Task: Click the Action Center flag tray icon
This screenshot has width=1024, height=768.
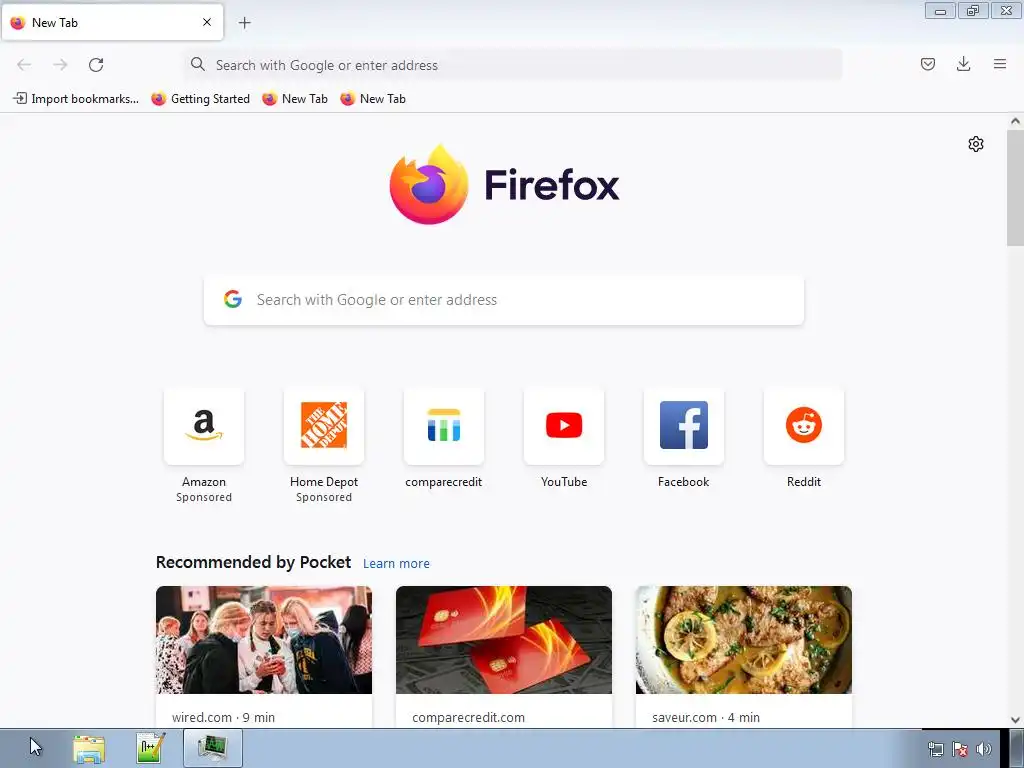Action: click(960, 749)
